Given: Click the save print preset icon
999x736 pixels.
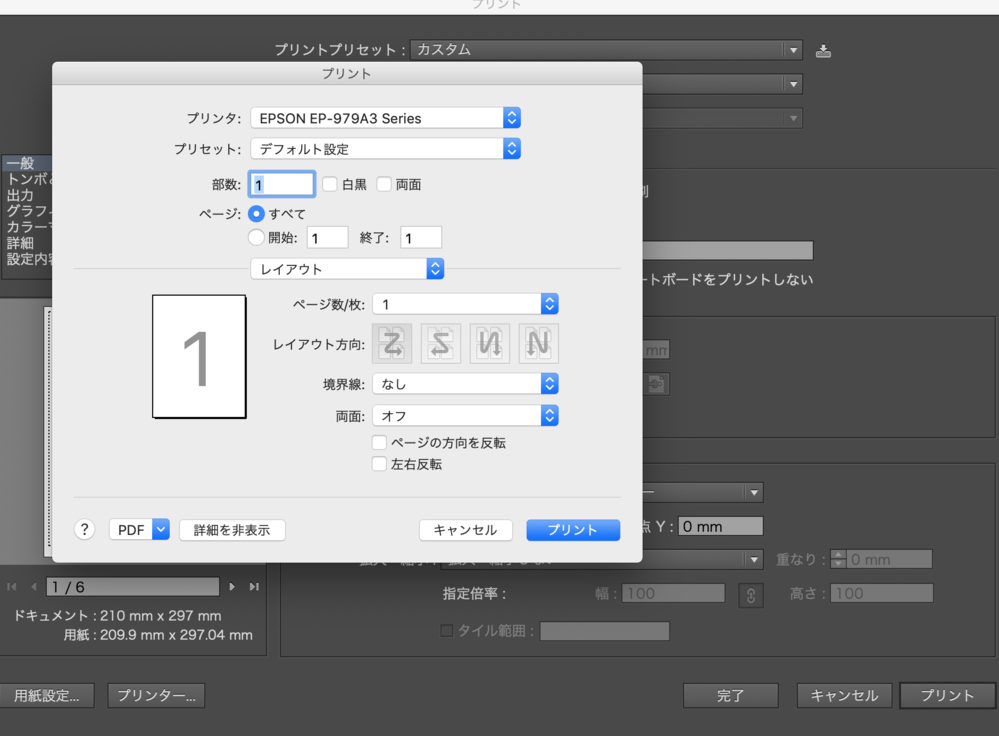Looking at the screenshot, I should click(x=823, y=50).
